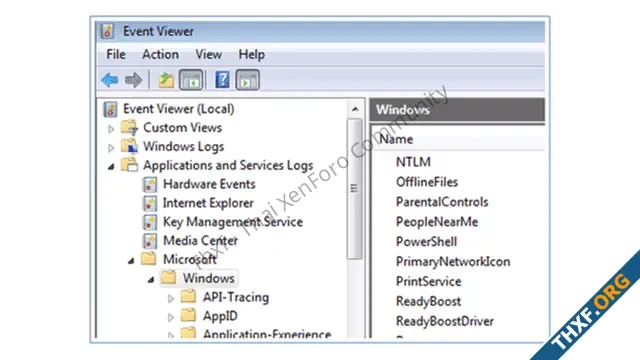Collapse the Microsoft tree node
Viewport: 640px width, 360px height.
(131, 260)
